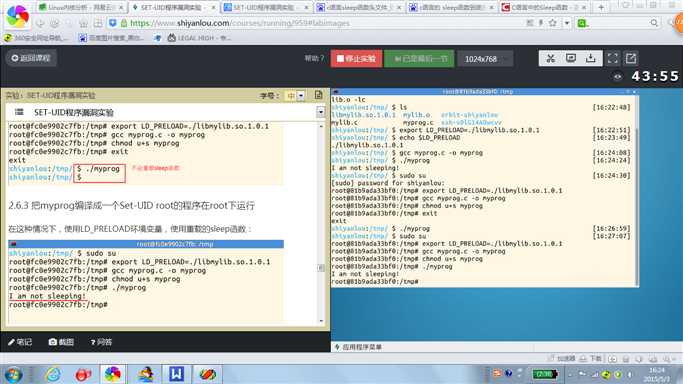Click the green search engine icon
This screenshot has height=384, width=683.
(582, 23)
